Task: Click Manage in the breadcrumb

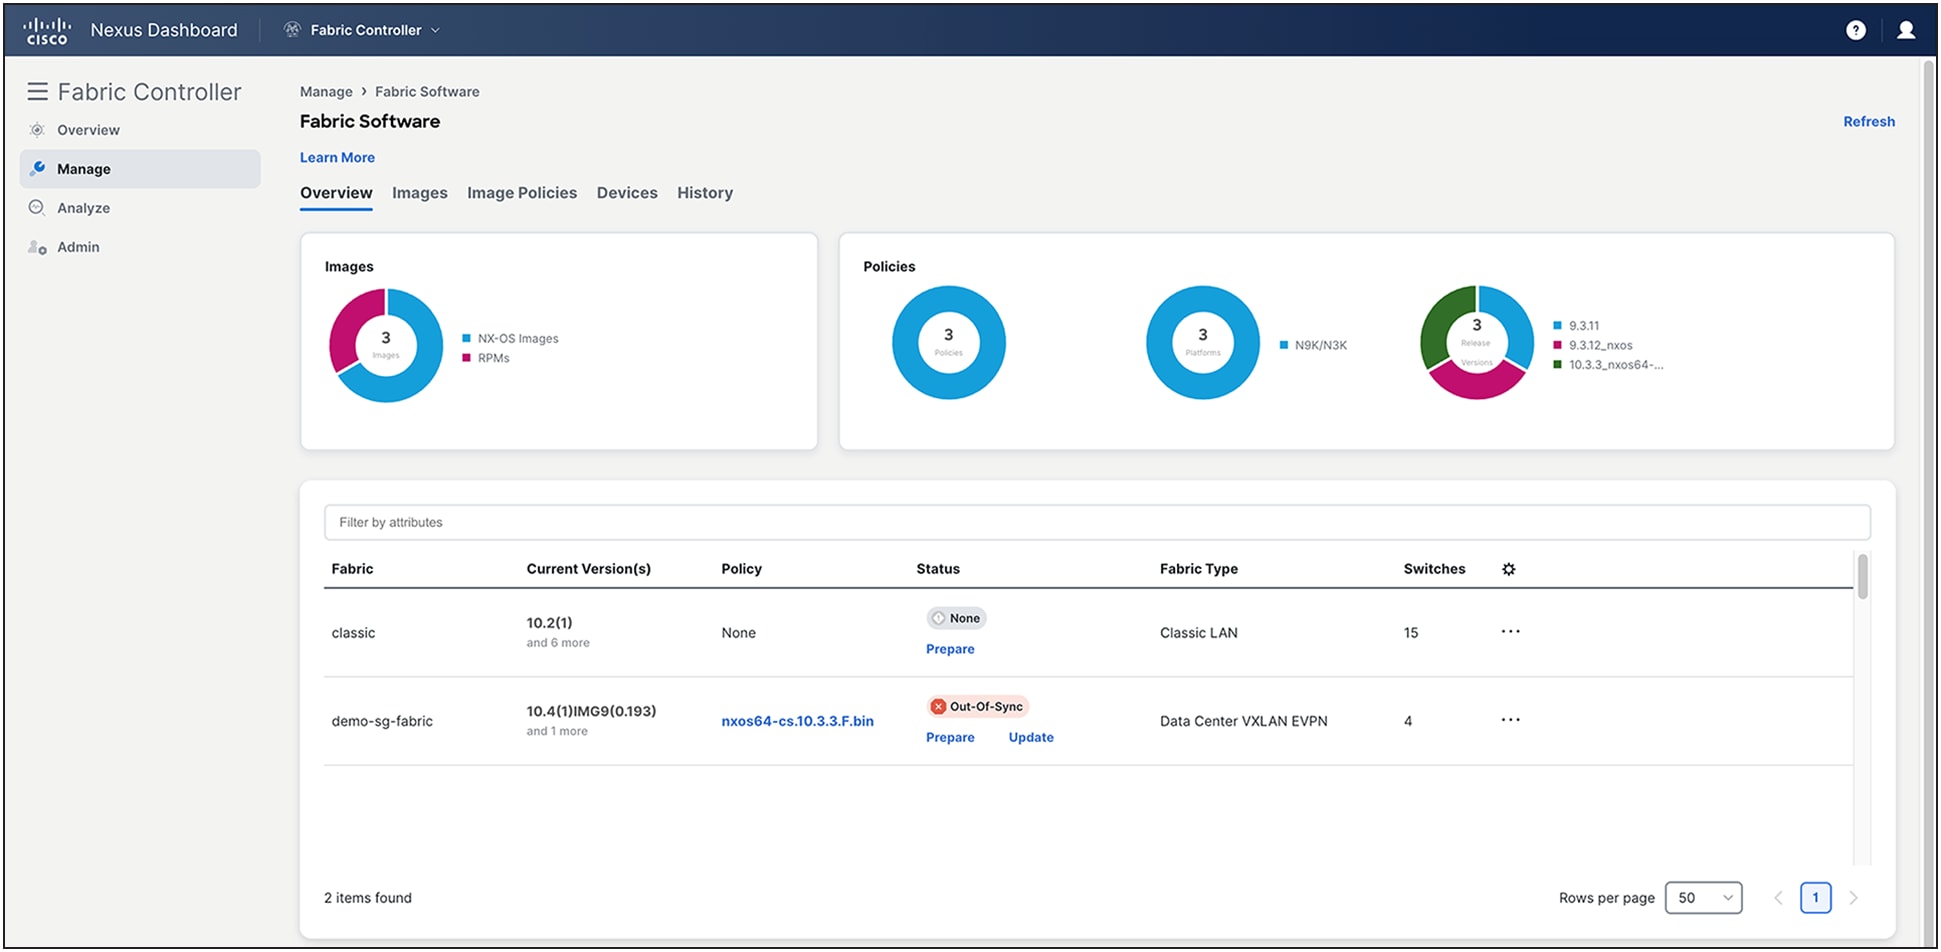Action: [x=326, y=91]
